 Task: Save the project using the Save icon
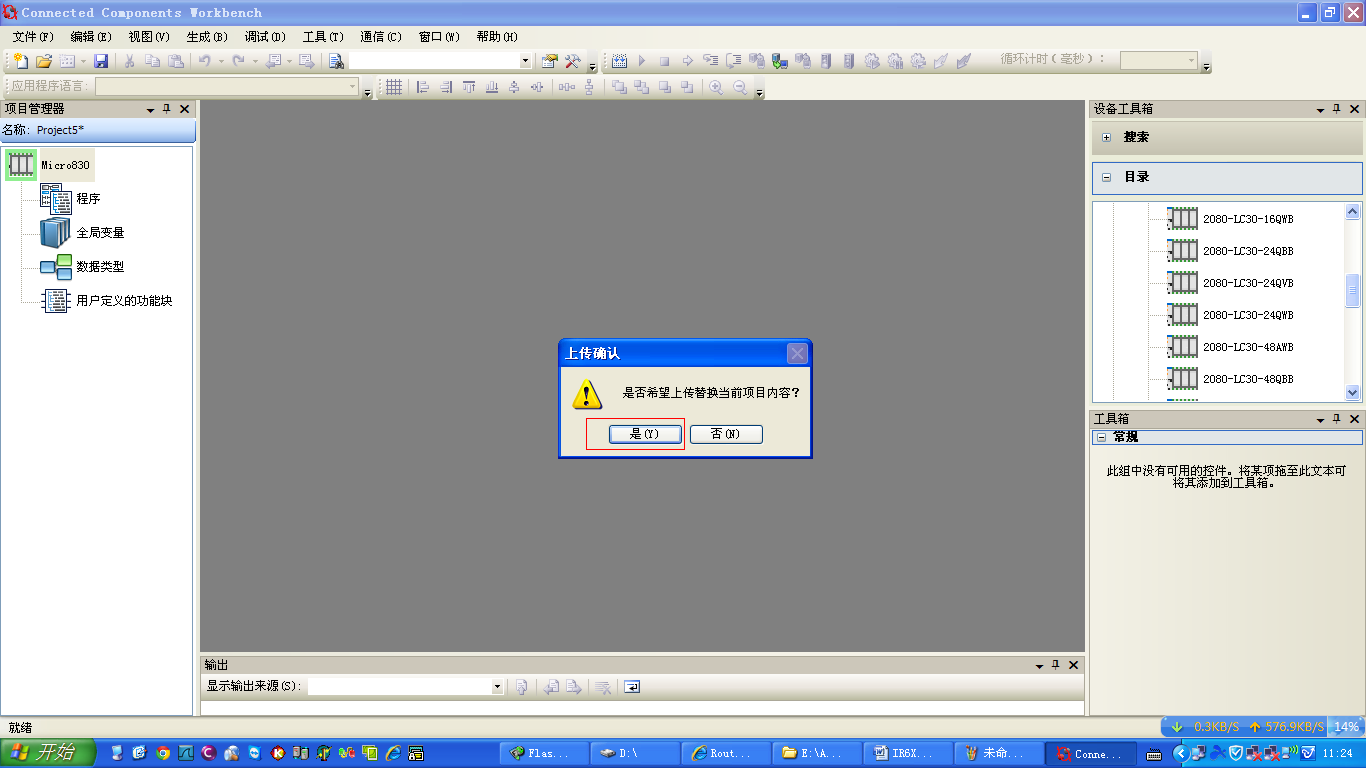pyautogui.click(x=100, y=60)
